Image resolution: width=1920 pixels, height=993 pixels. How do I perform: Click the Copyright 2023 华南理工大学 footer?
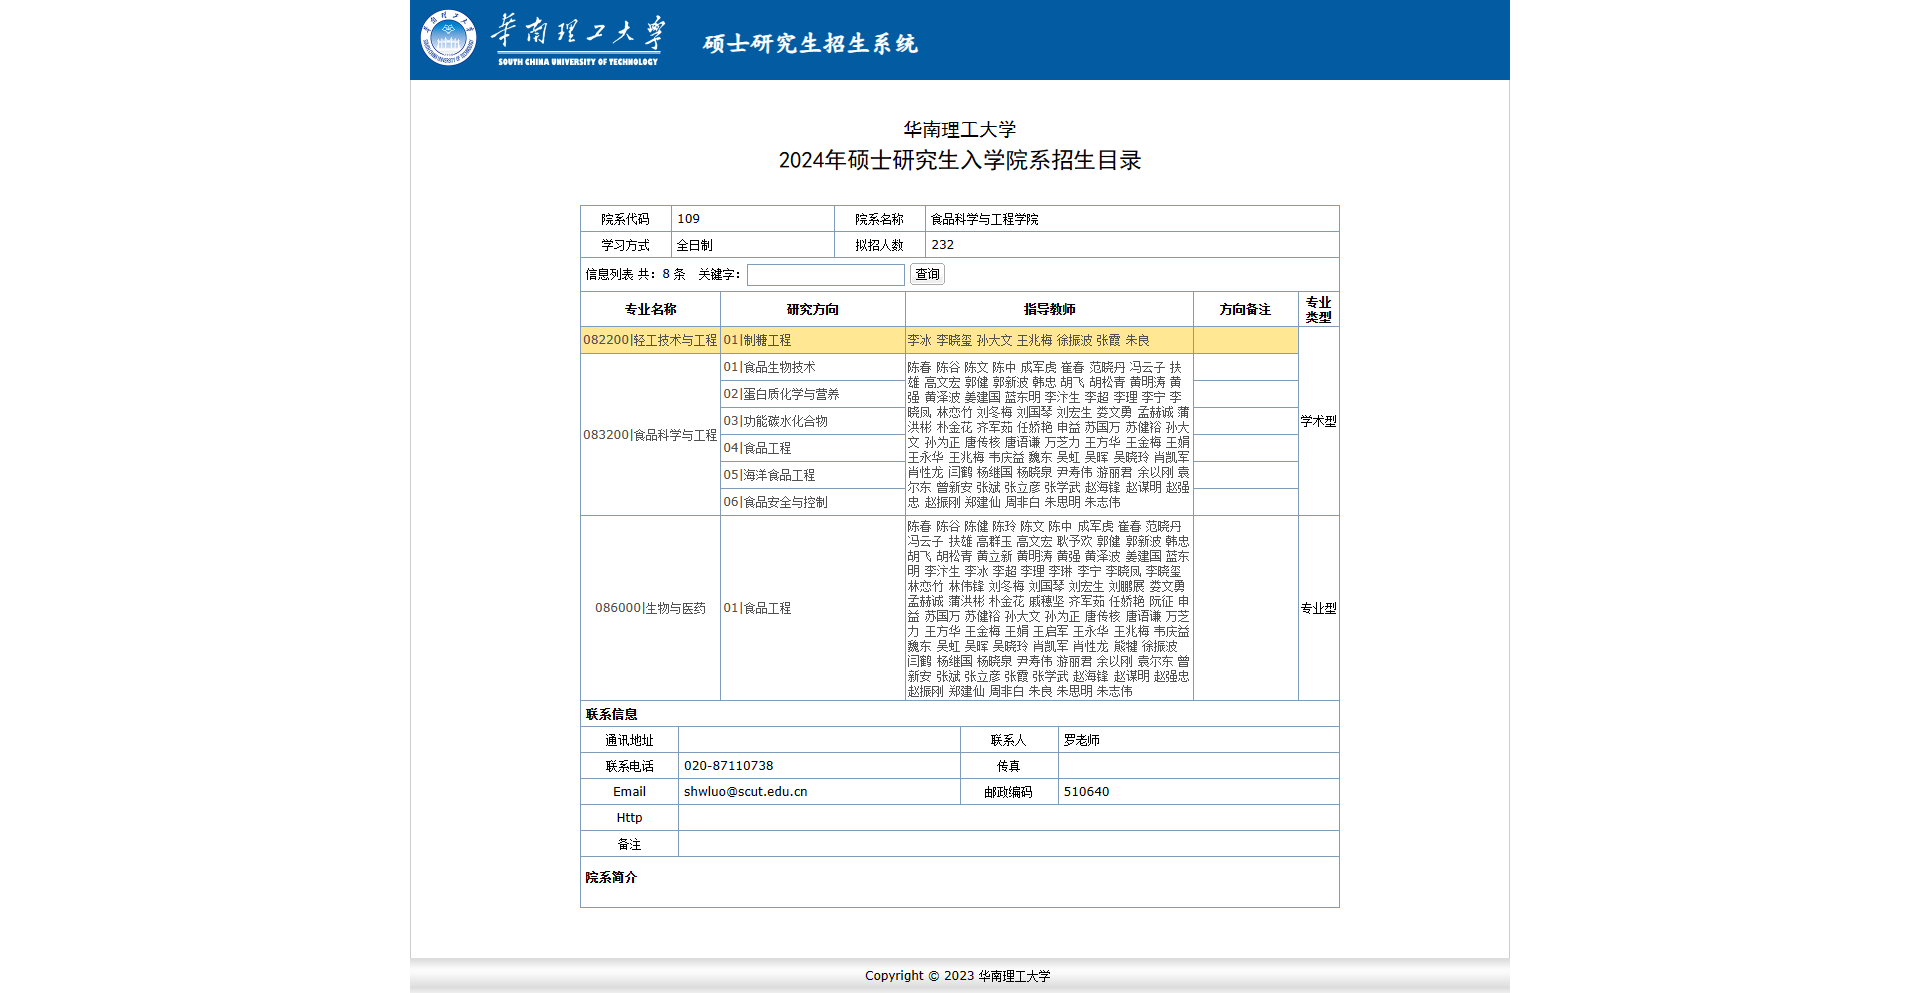pos(958,976)
